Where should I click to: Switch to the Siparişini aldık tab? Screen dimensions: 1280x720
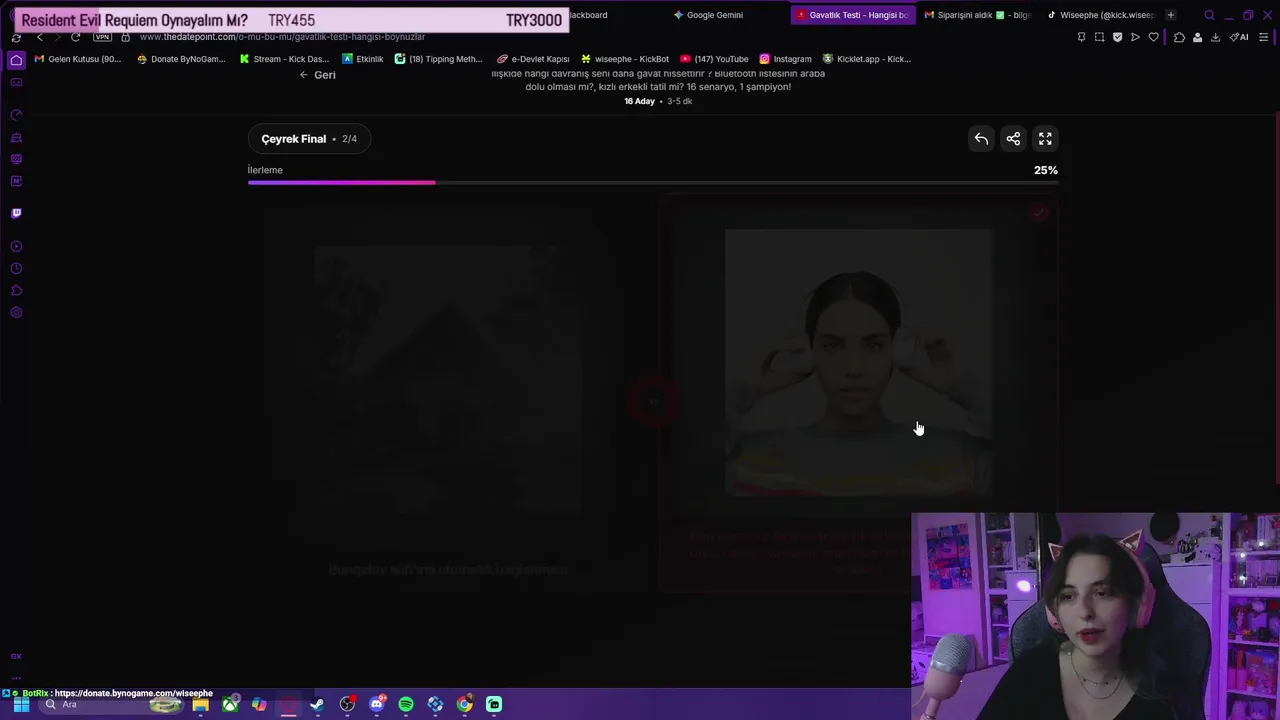[978, 15]
